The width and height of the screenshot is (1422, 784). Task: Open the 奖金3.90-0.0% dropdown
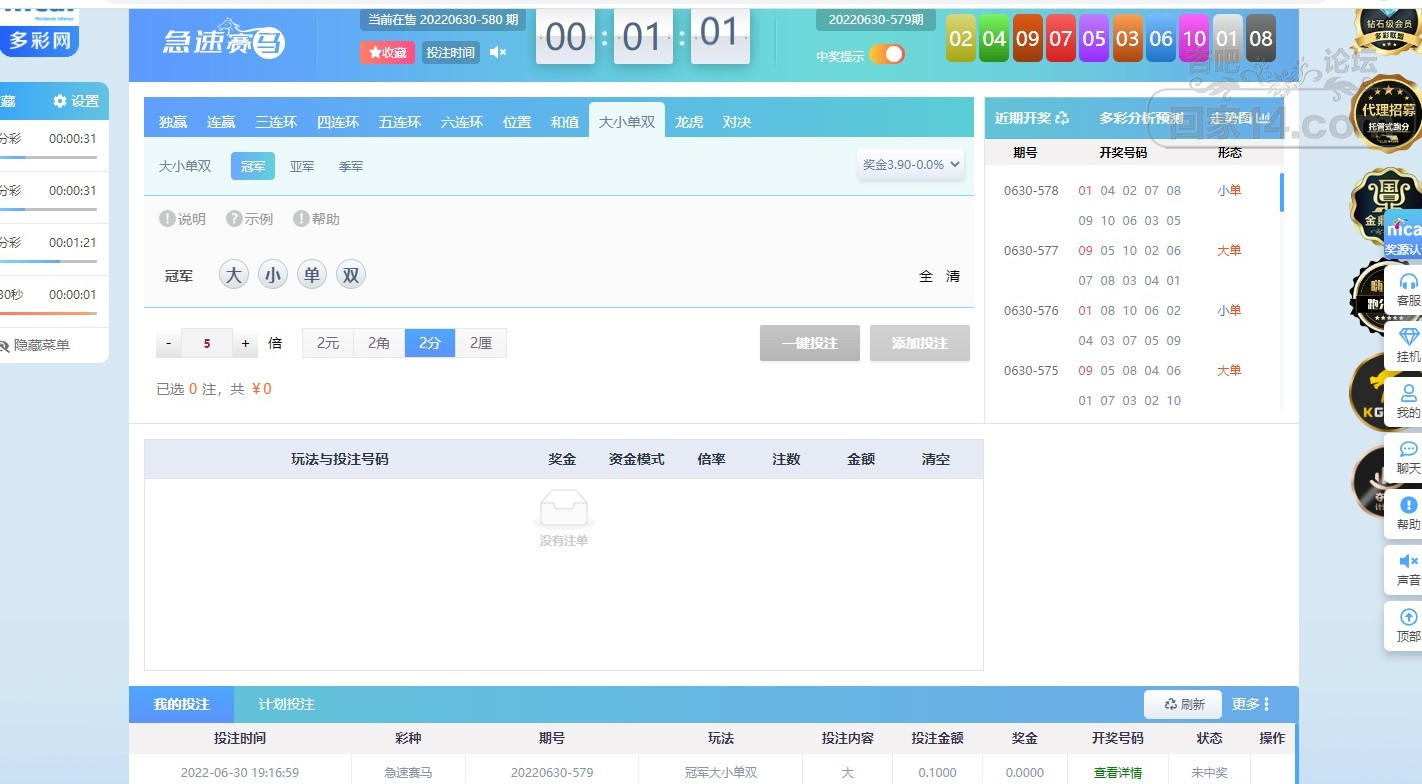click(x=910, y=164)
